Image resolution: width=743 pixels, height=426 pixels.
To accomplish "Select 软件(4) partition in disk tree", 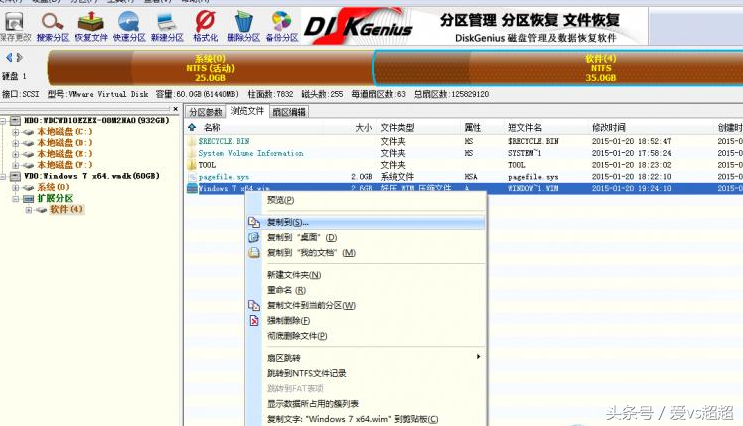I will tap(66, 209).
